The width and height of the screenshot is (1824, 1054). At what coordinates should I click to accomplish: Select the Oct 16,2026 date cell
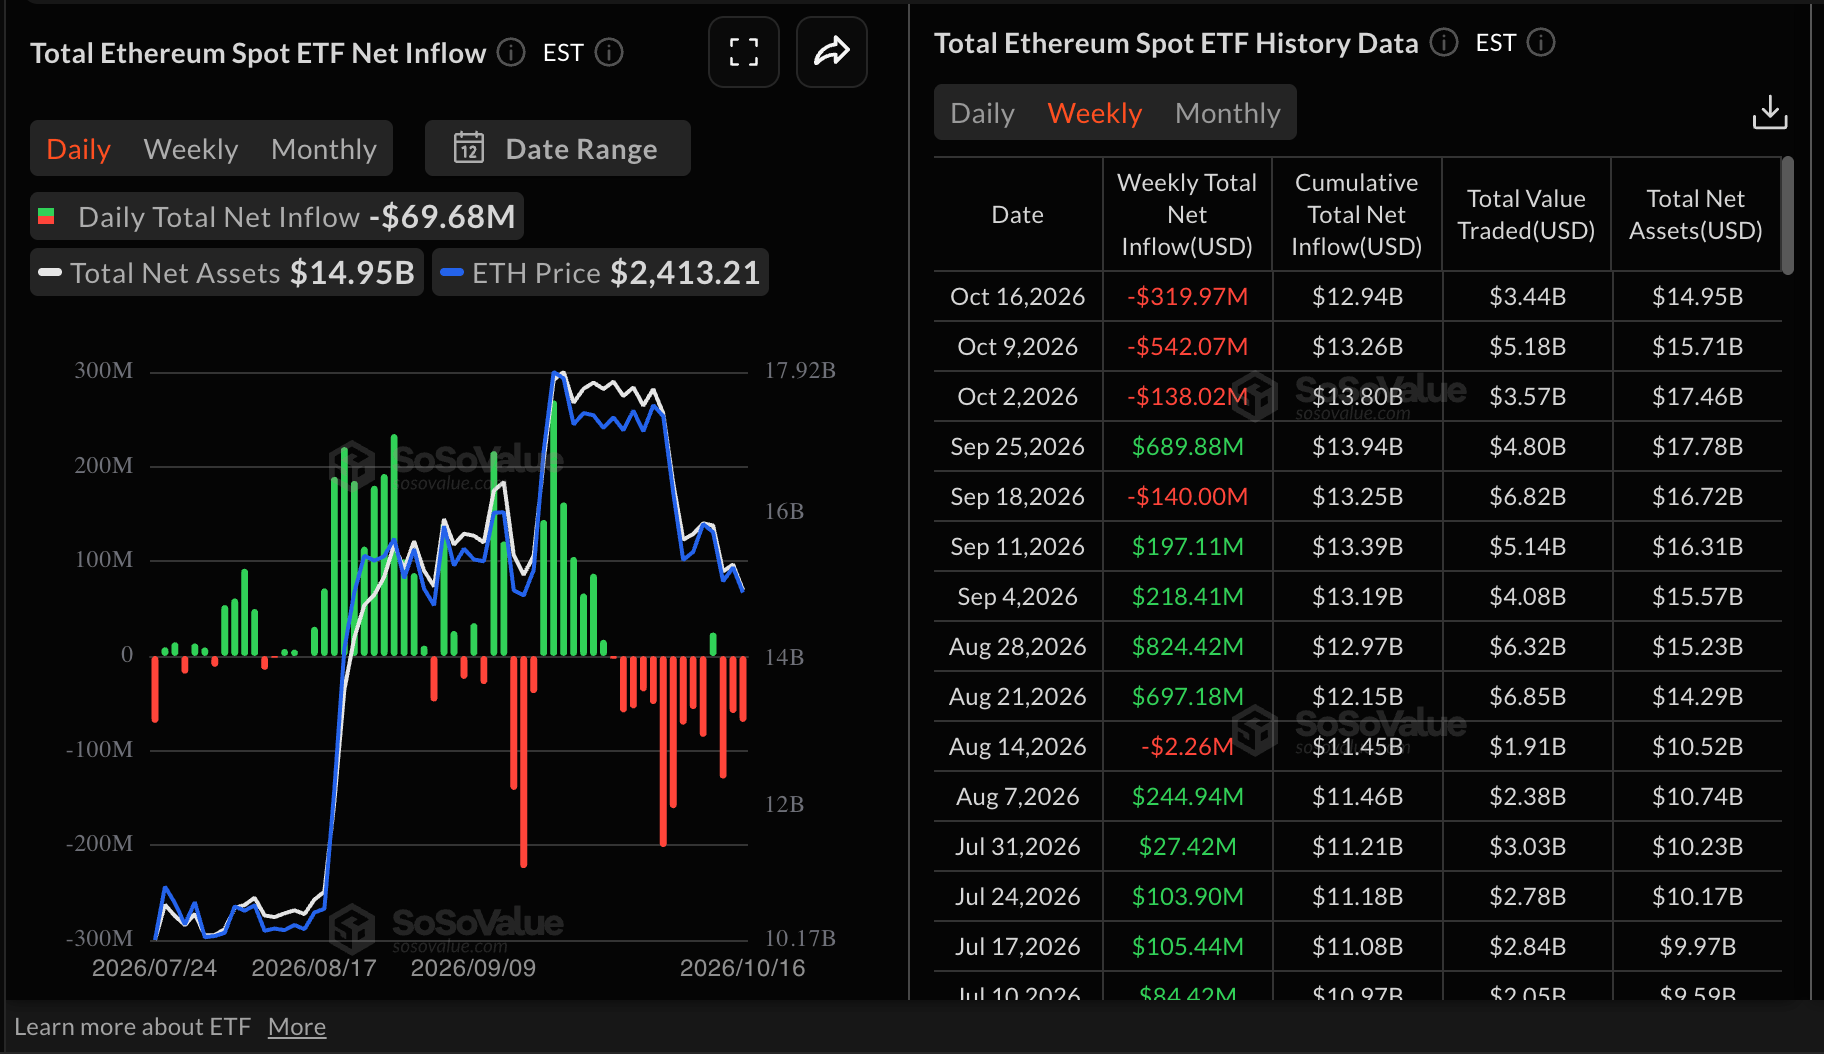(x=1018, y=296)
